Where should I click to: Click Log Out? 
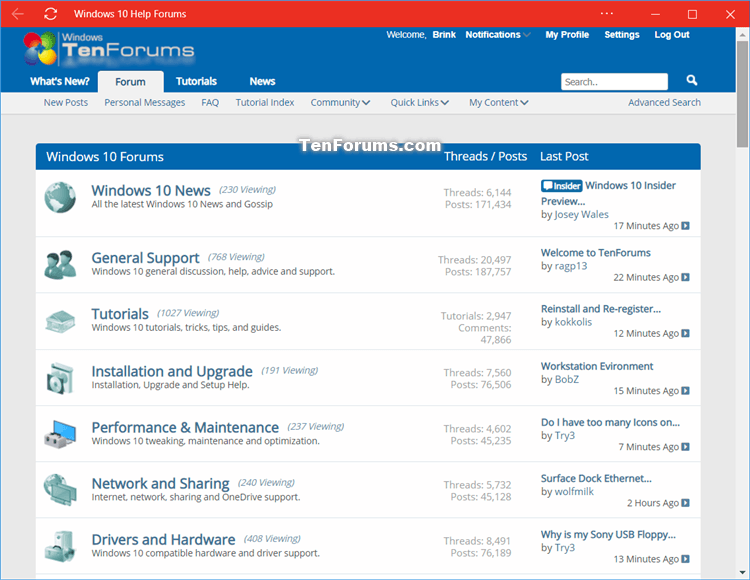point(672,34)
